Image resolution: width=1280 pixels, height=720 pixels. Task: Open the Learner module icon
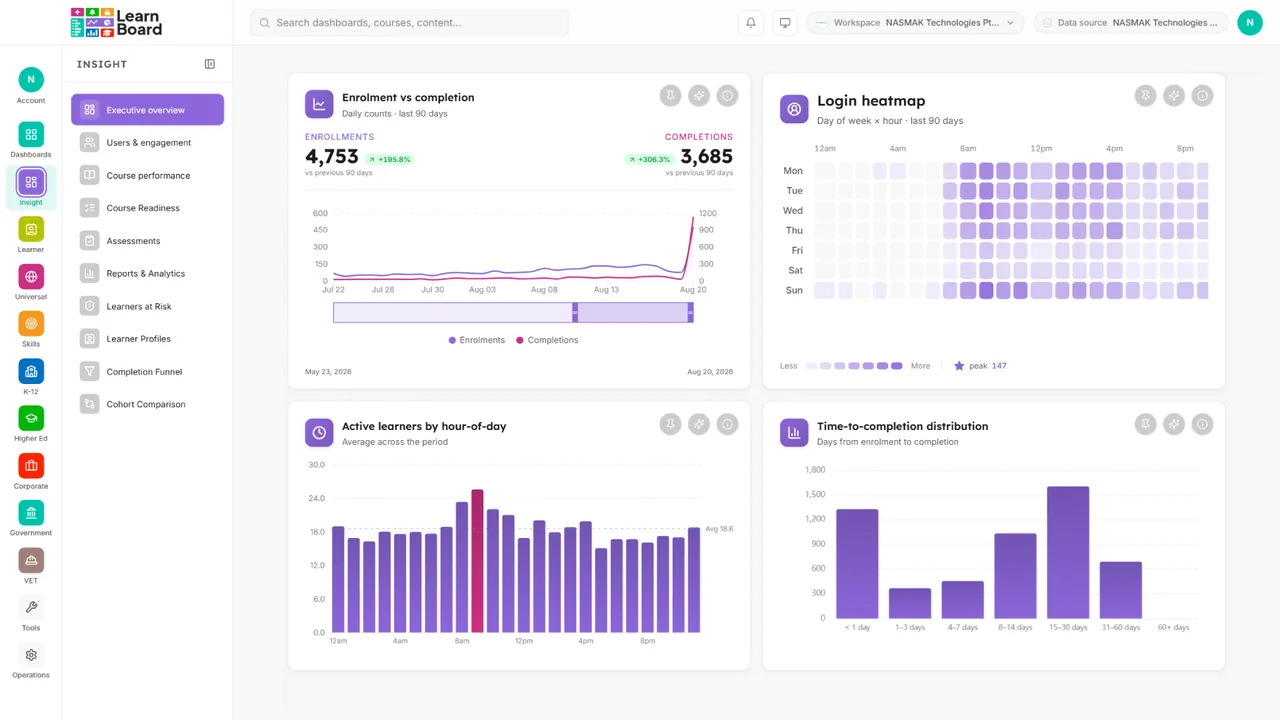pyautogui.click(x=31, y=229)
